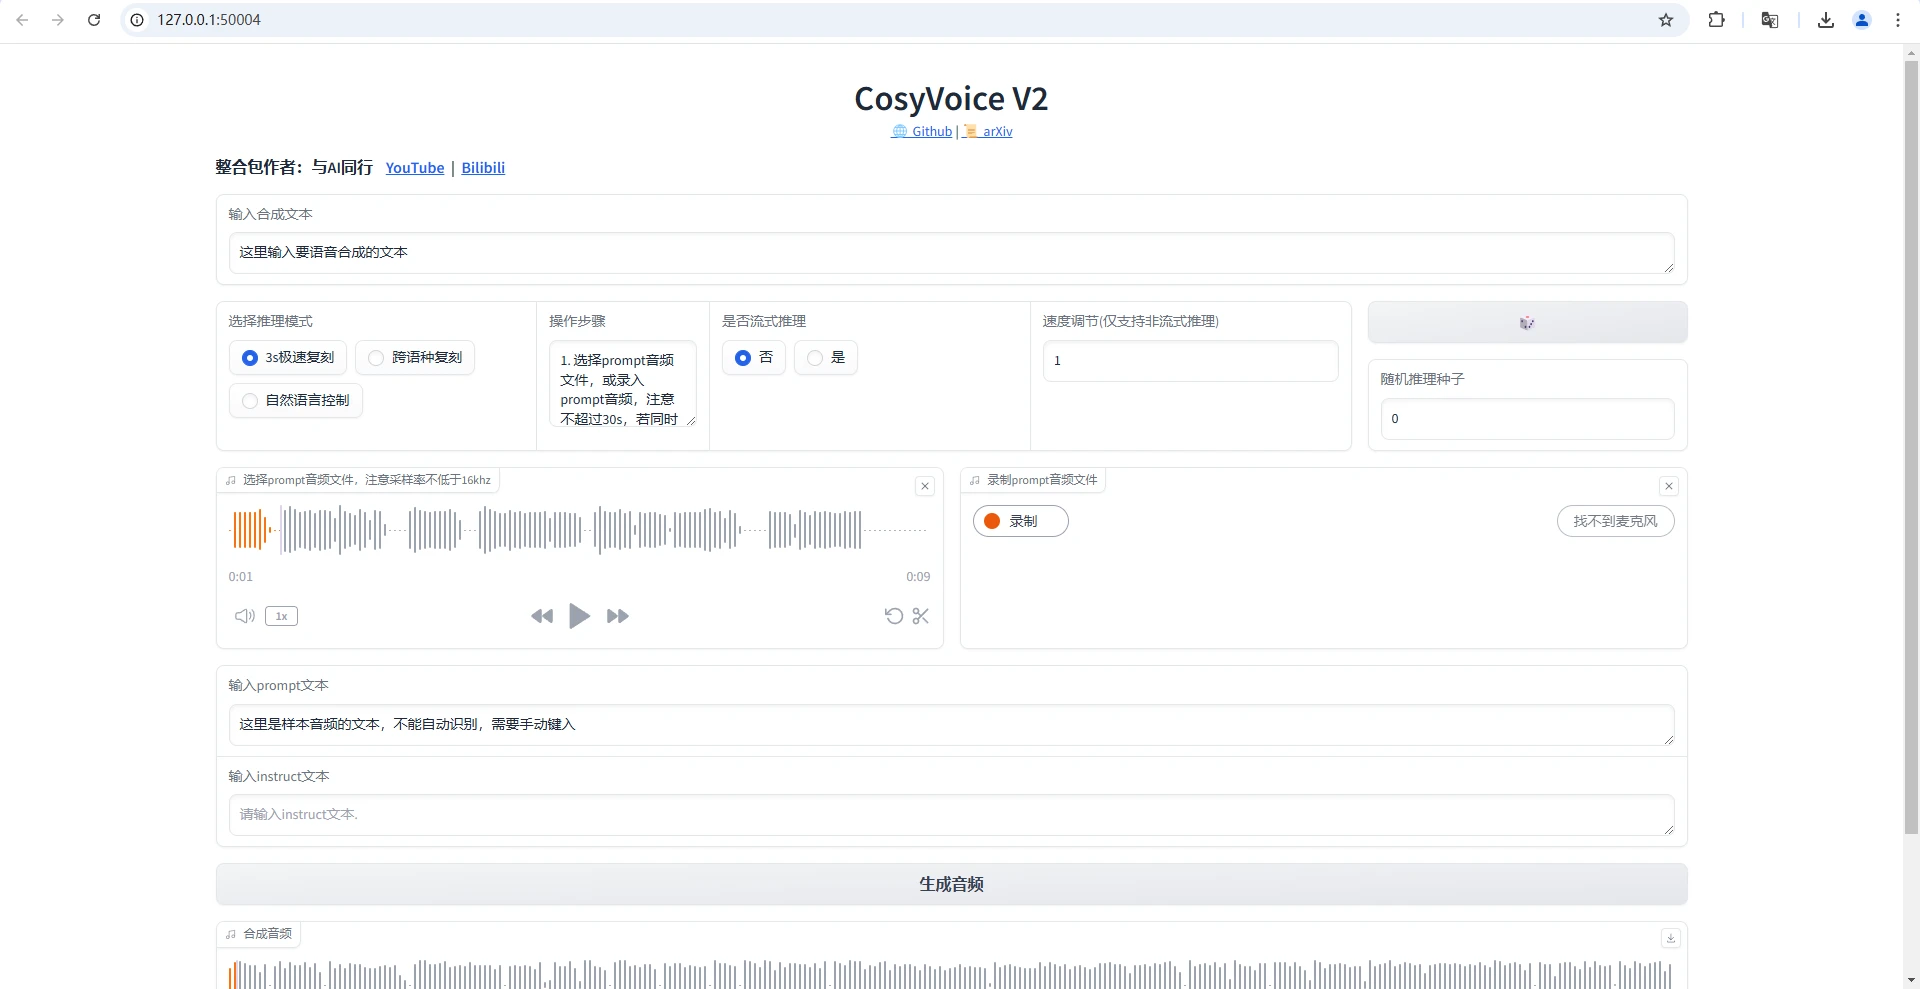Select the 自然语言控制 inference mode
This screenshot has width=1920, height=989.
[x=296, y=401]
